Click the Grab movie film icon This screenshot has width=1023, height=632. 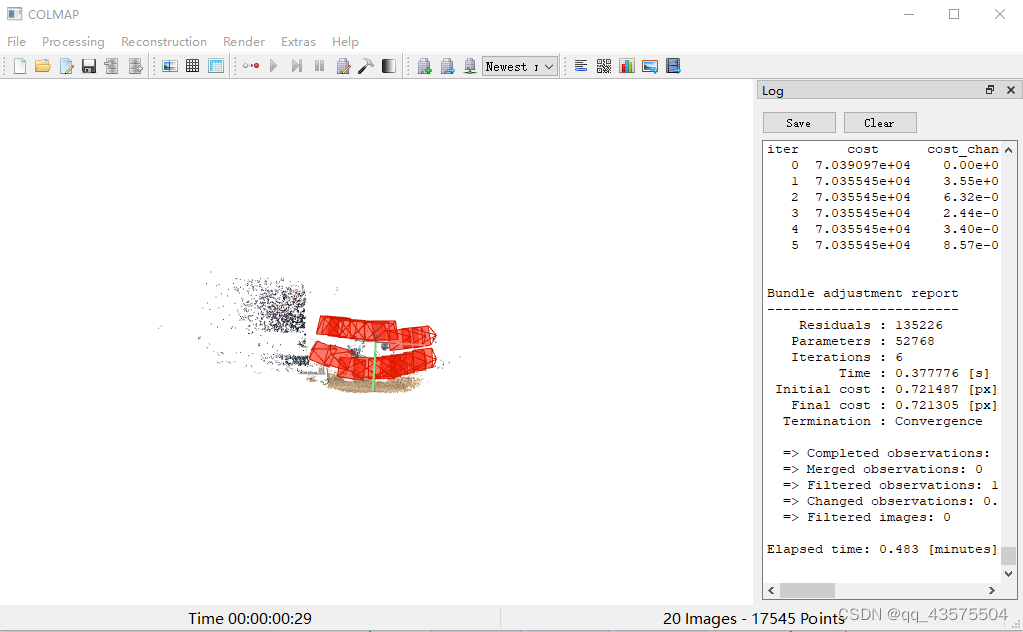pos(673,66)
